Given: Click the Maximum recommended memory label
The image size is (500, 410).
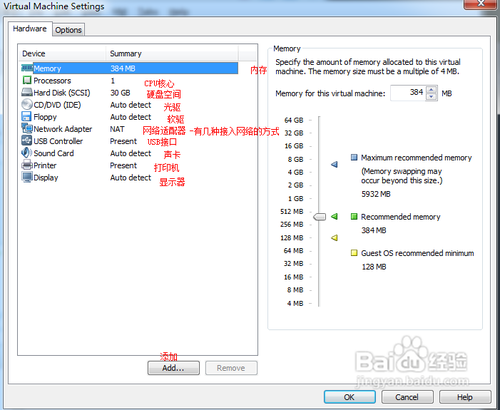Looking at the screenshot, I should point(416,158).
